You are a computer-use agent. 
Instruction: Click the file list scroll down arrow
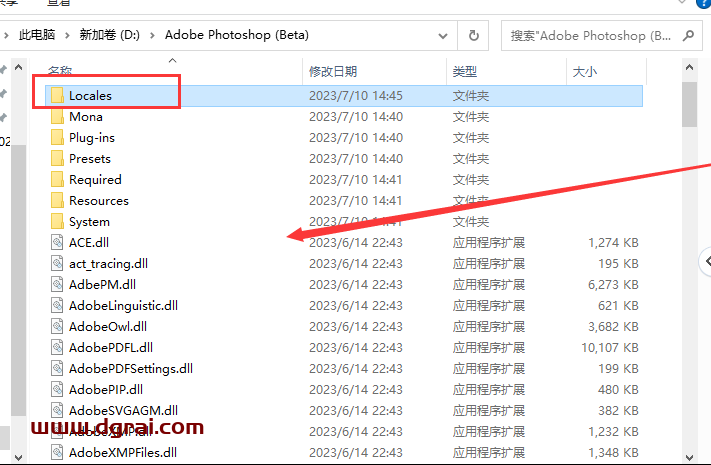click(689, 457)
